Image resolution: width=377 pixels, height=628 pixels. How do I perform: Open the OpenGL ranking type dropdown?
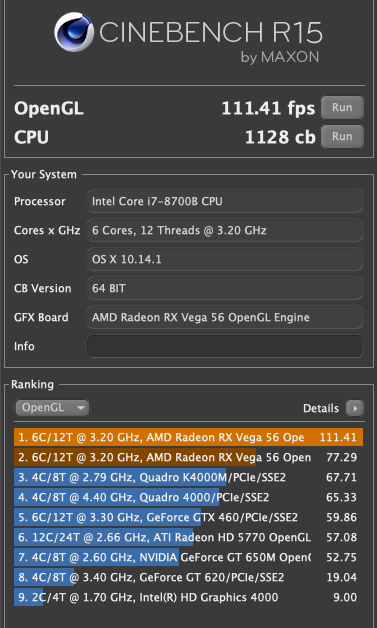pos(52,408)
